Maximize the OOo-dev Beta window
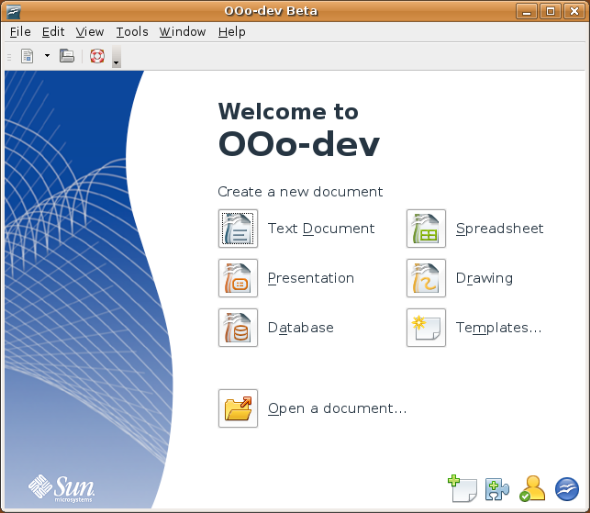 550,11
